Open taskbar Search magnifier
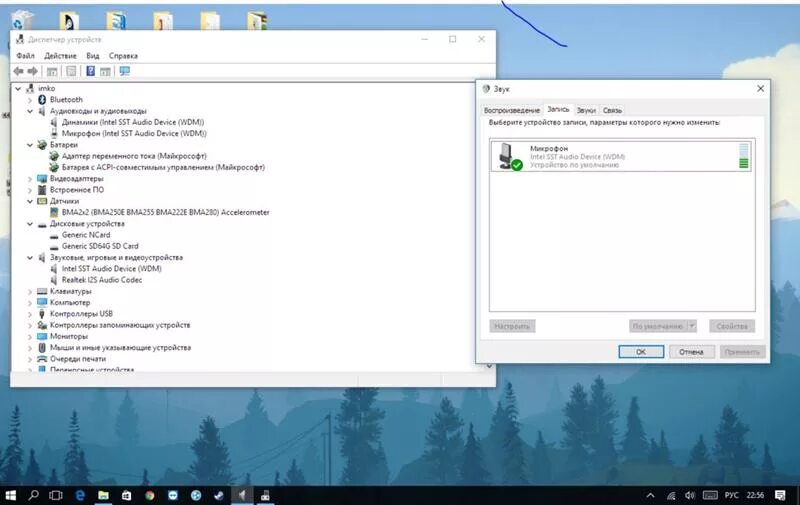The image size is (800, 505). point(34,495)
